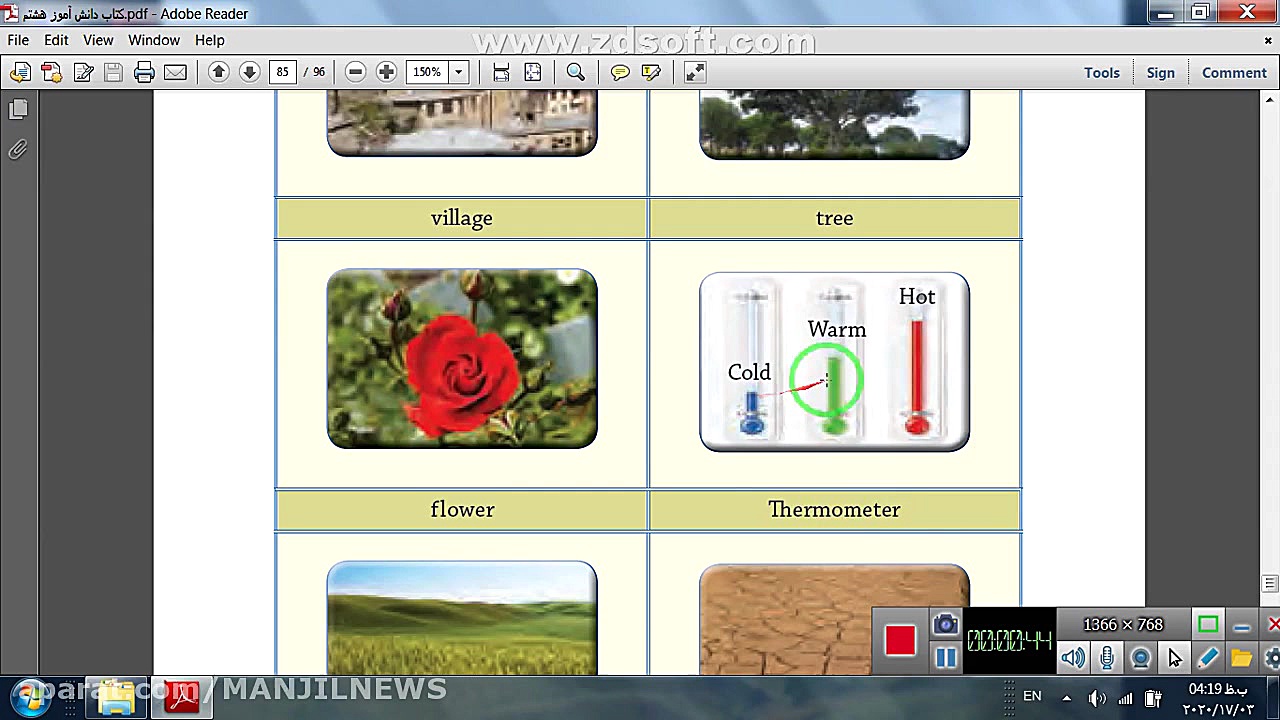Select the Highlight text tool
The width and height of the screenshot is (1280, 720).
coord(651,72)
